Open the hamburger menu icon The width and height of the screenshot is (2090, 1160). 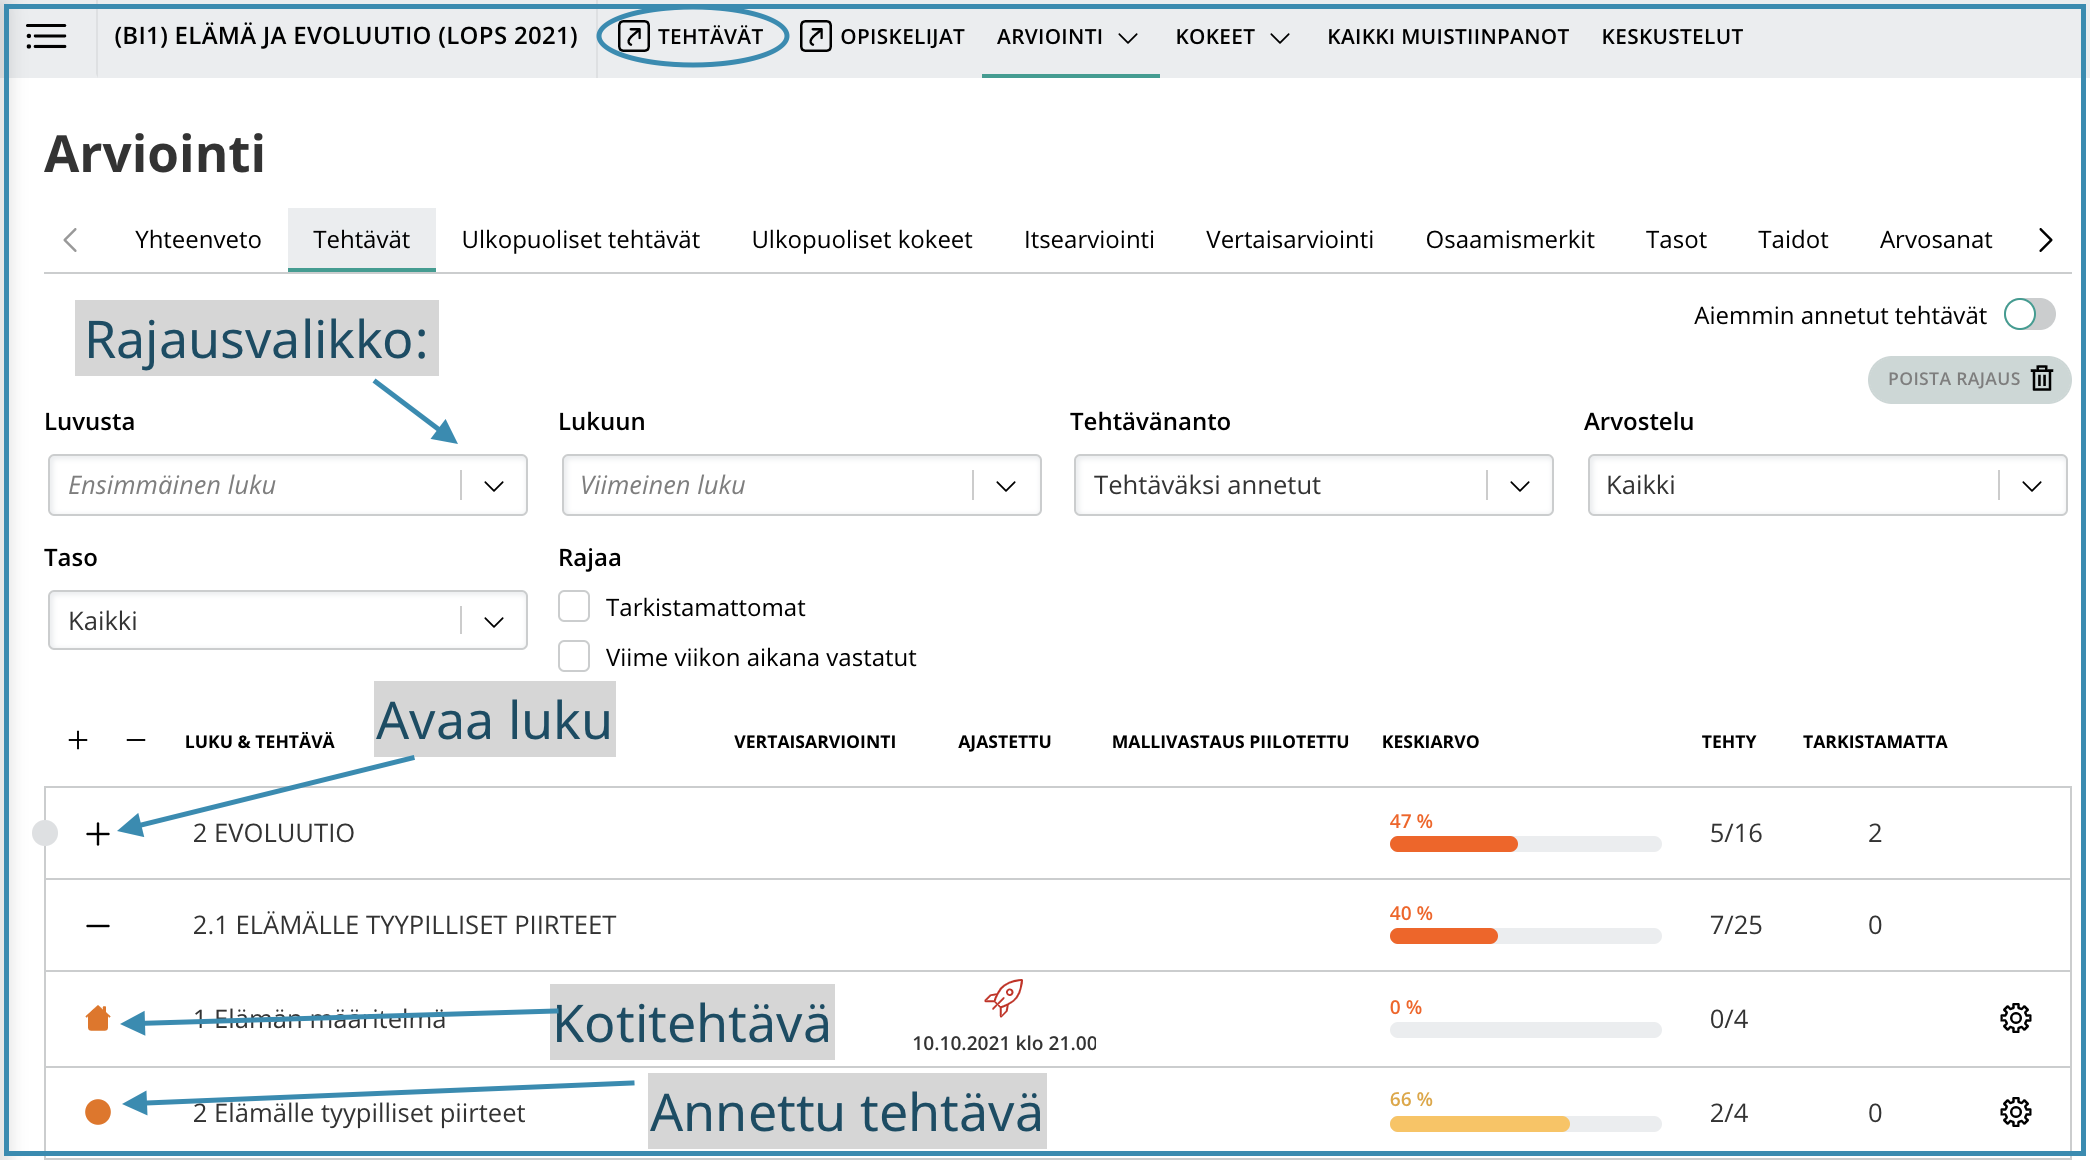pyautogui.click(x=46, y=37)
